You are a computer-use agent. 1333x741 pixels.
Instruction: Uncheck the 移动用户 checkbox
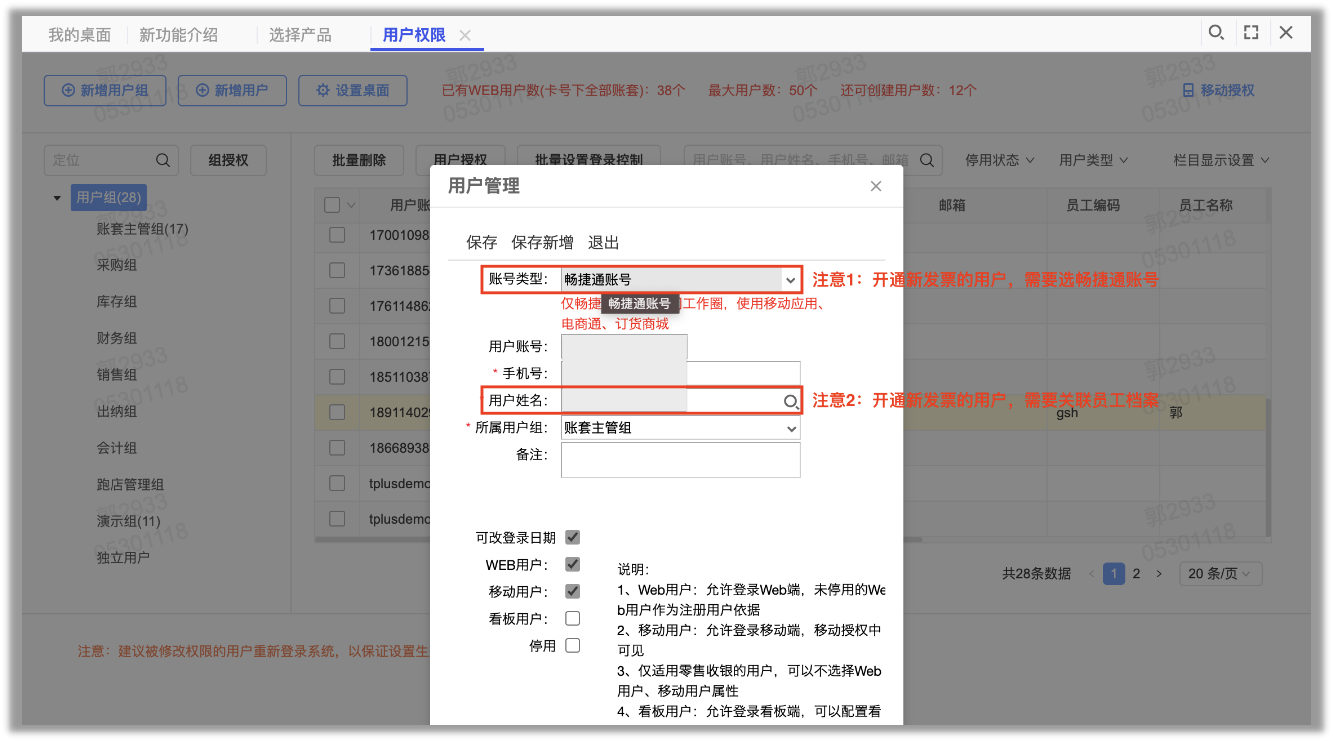coord(573,591)
